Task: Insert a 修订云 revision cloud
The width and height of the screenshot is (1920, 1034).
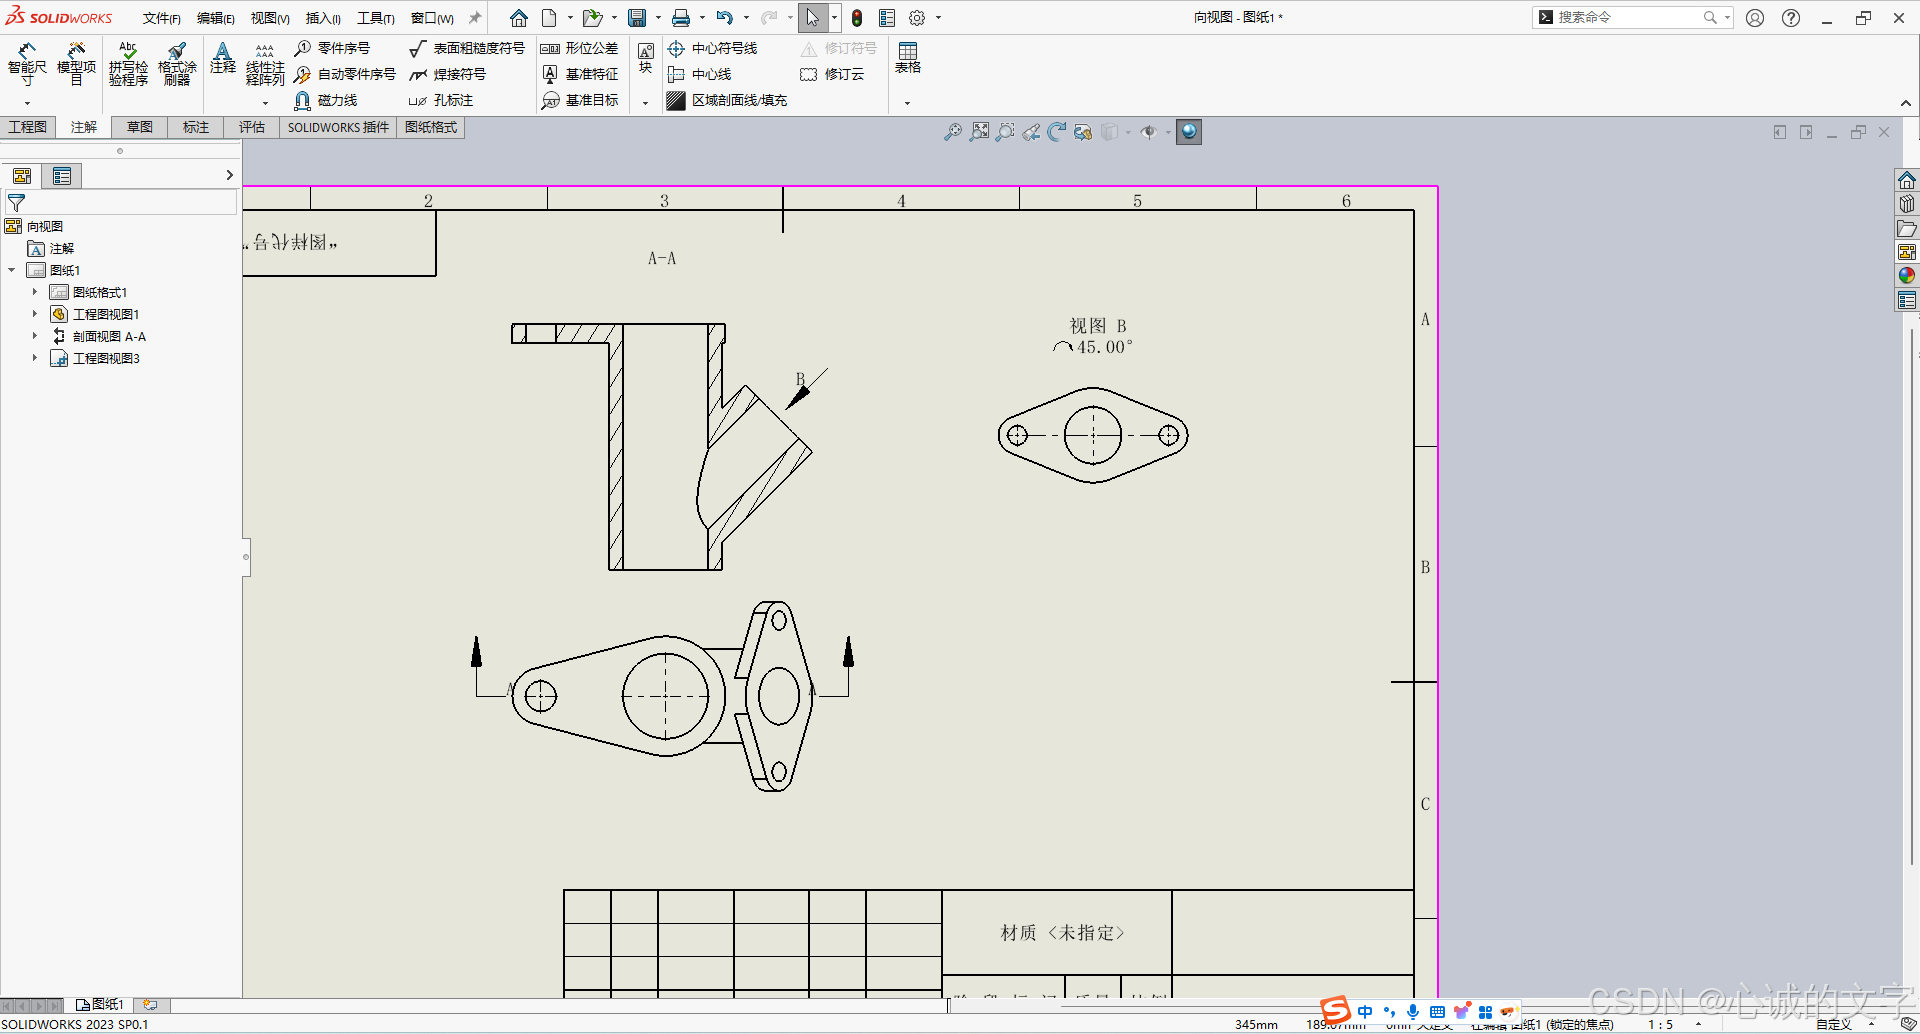Action: point(832,74)
